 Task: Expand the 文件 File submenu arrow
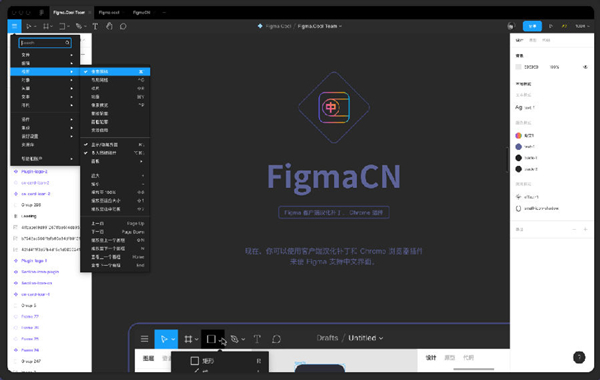click(x=71, y=55)
